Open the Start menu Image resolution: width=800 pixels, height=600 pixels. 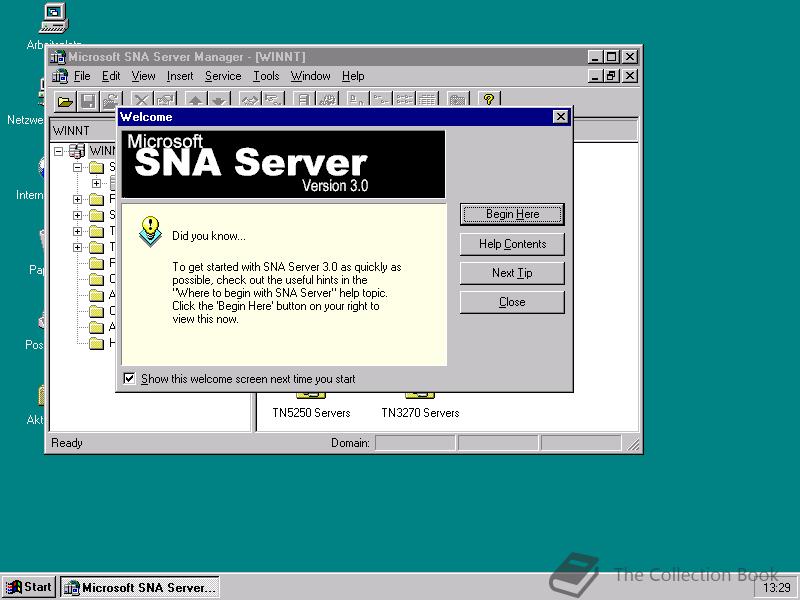pyautogui.click(x=29, y=587)
